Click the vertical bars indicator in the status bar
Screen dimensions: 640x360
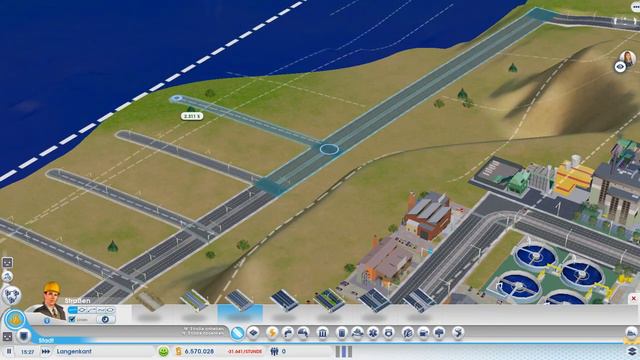pos(344,351)
